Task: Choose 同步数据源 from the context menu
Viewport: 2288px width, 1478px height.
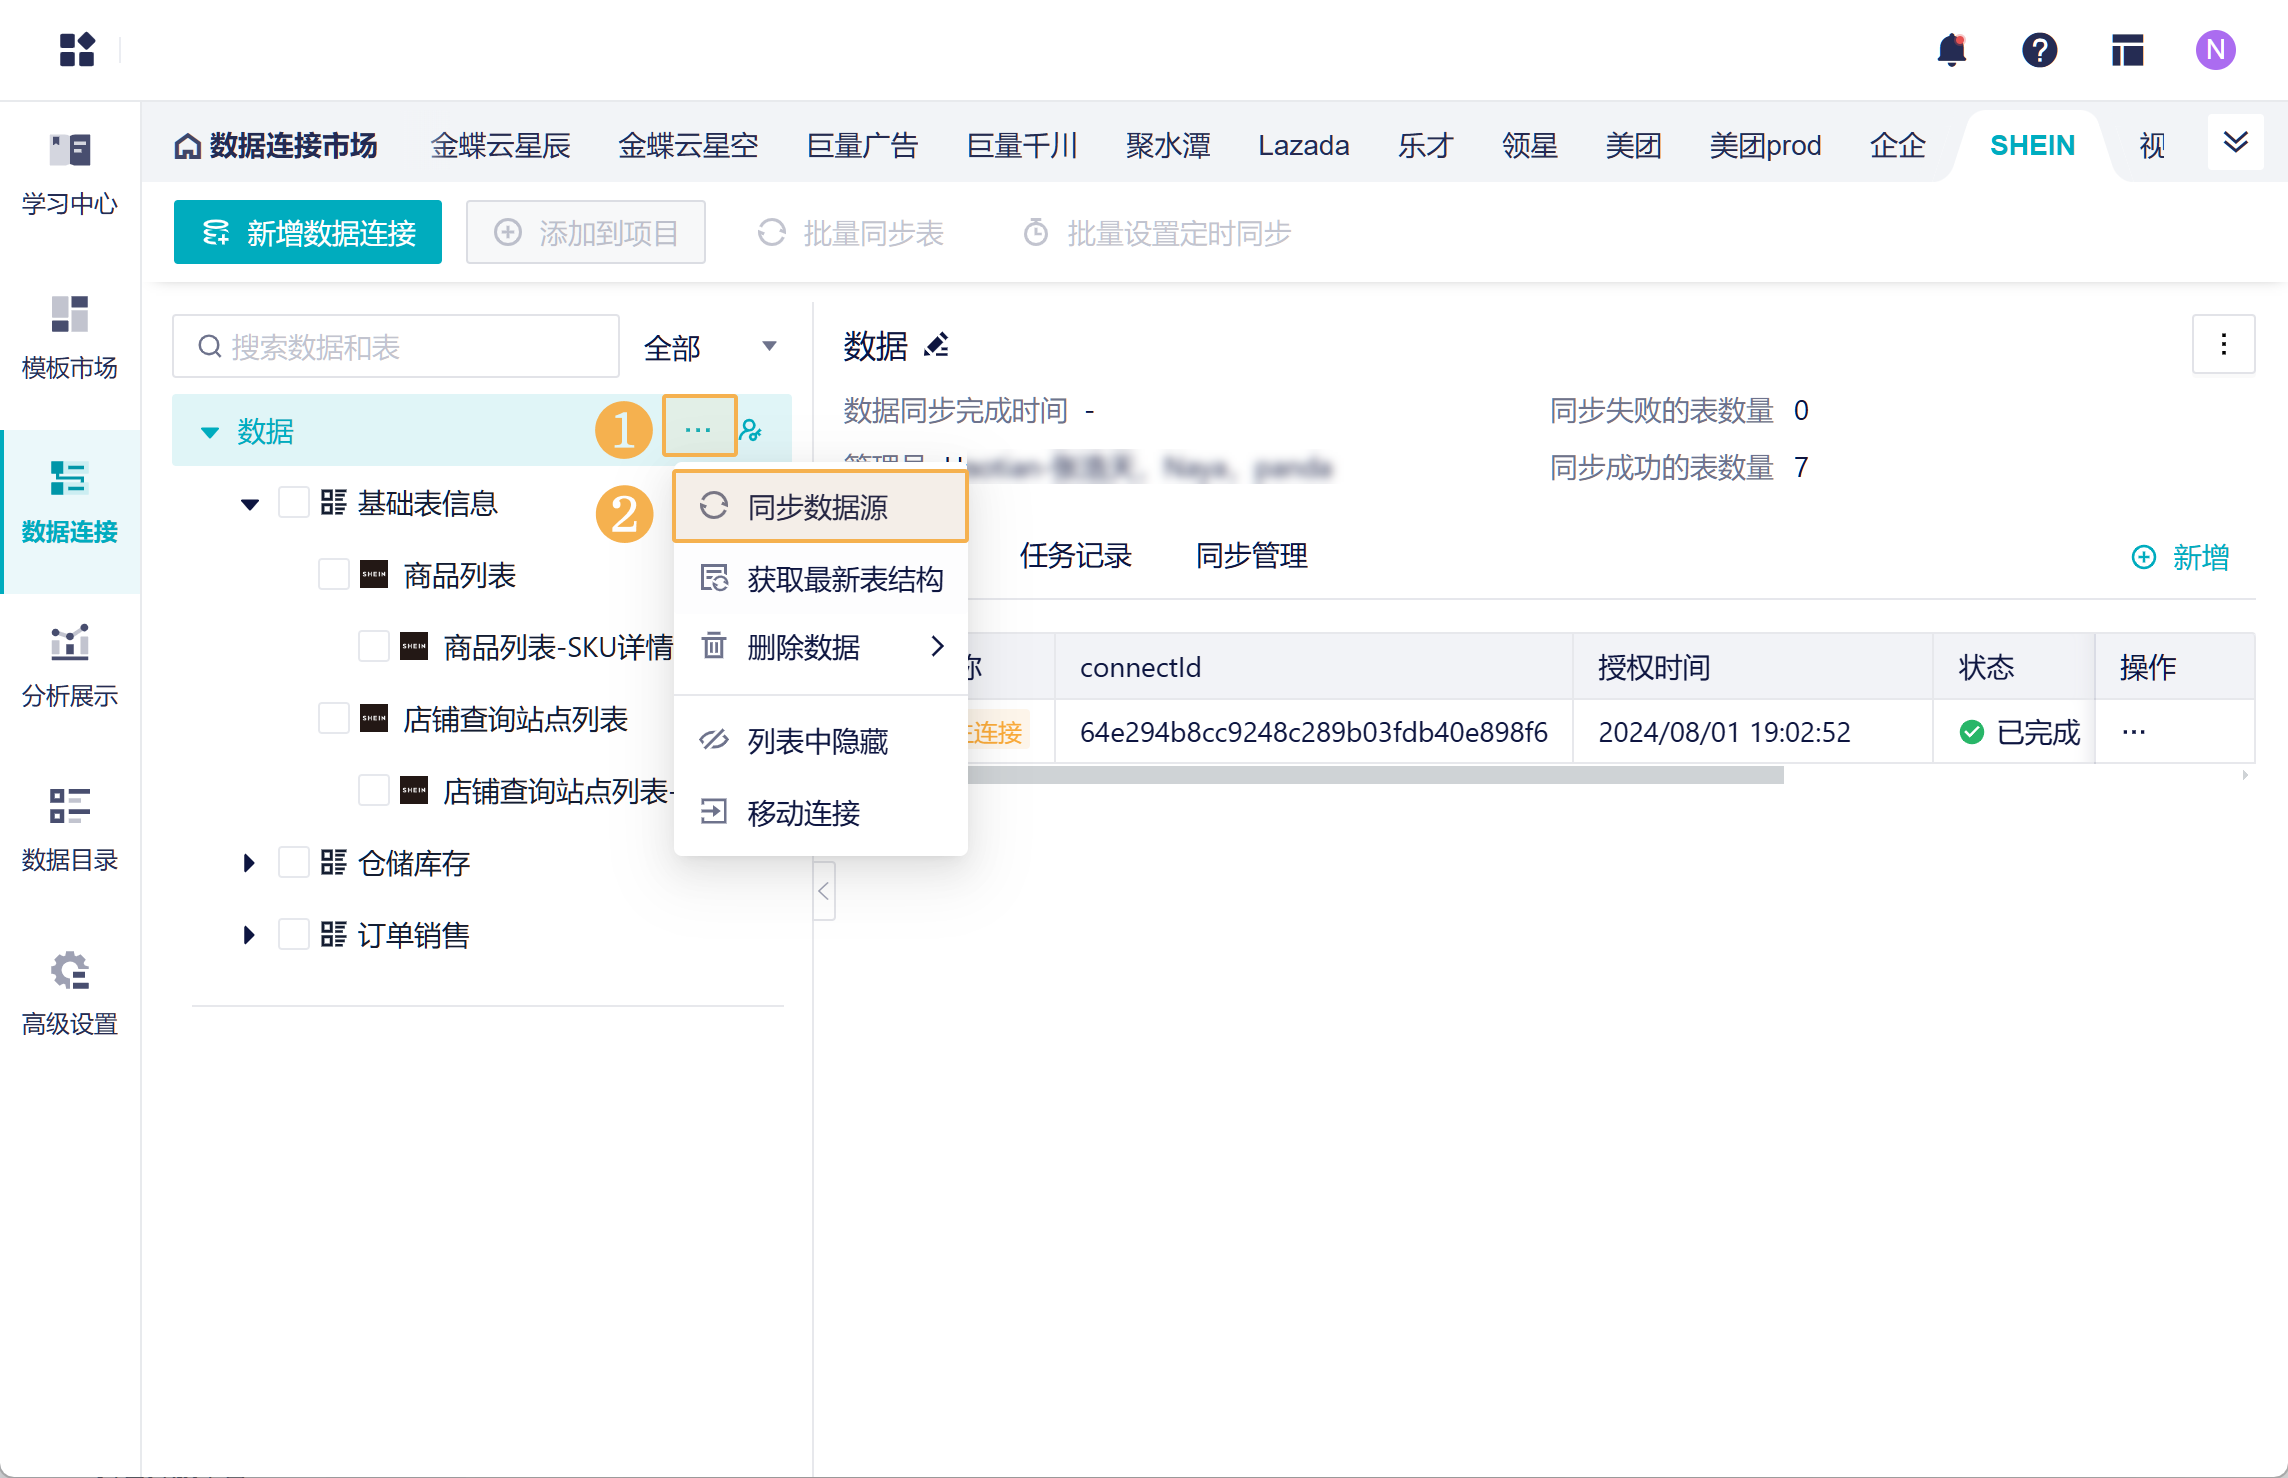Action: click(x=819, y=507)
